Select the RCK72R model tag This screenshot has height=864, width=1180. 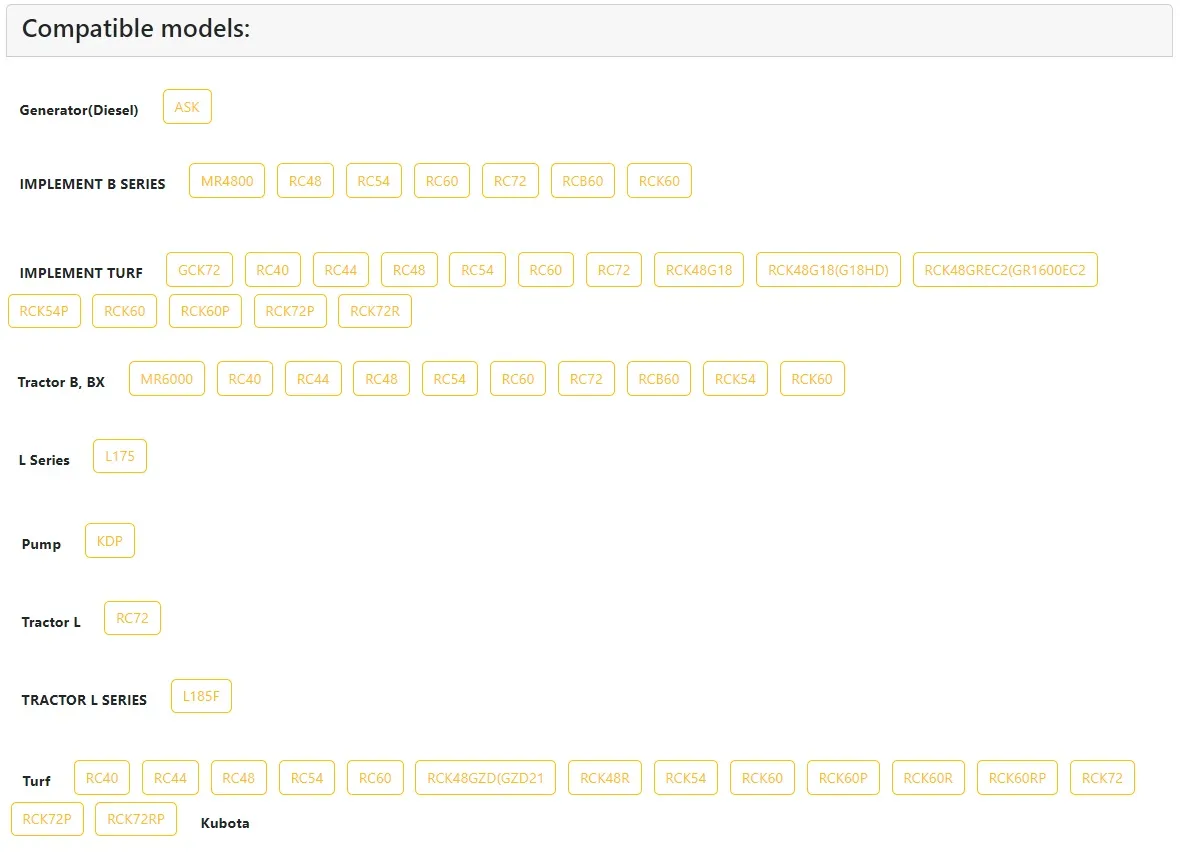tap(375, 311)
